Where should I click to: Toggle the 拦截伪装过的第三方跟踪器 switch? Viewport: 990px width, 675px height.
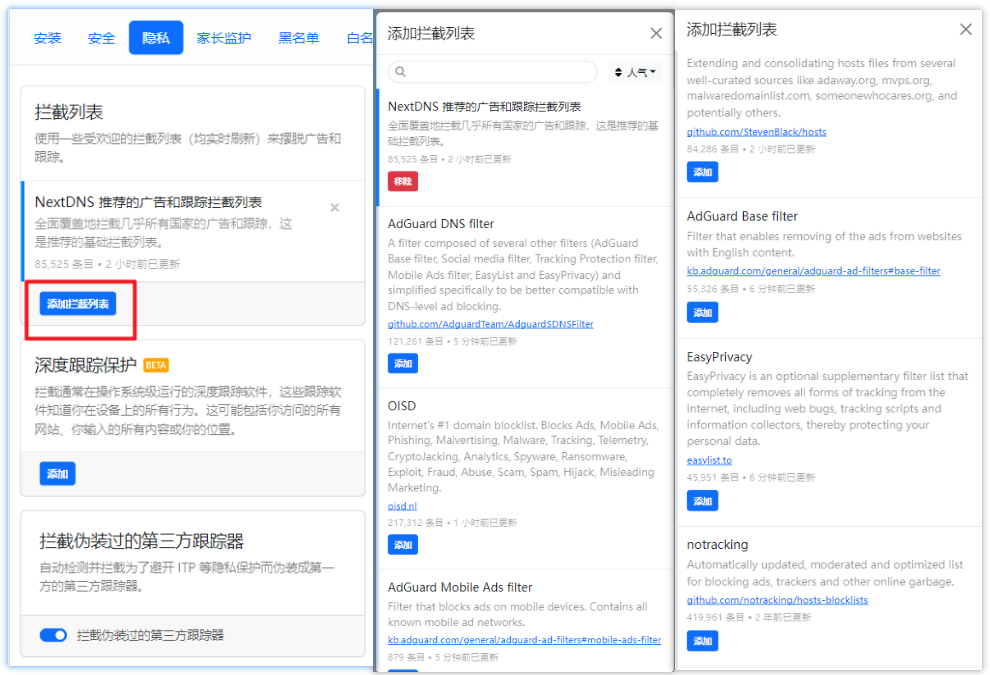(x=53, y=634)
